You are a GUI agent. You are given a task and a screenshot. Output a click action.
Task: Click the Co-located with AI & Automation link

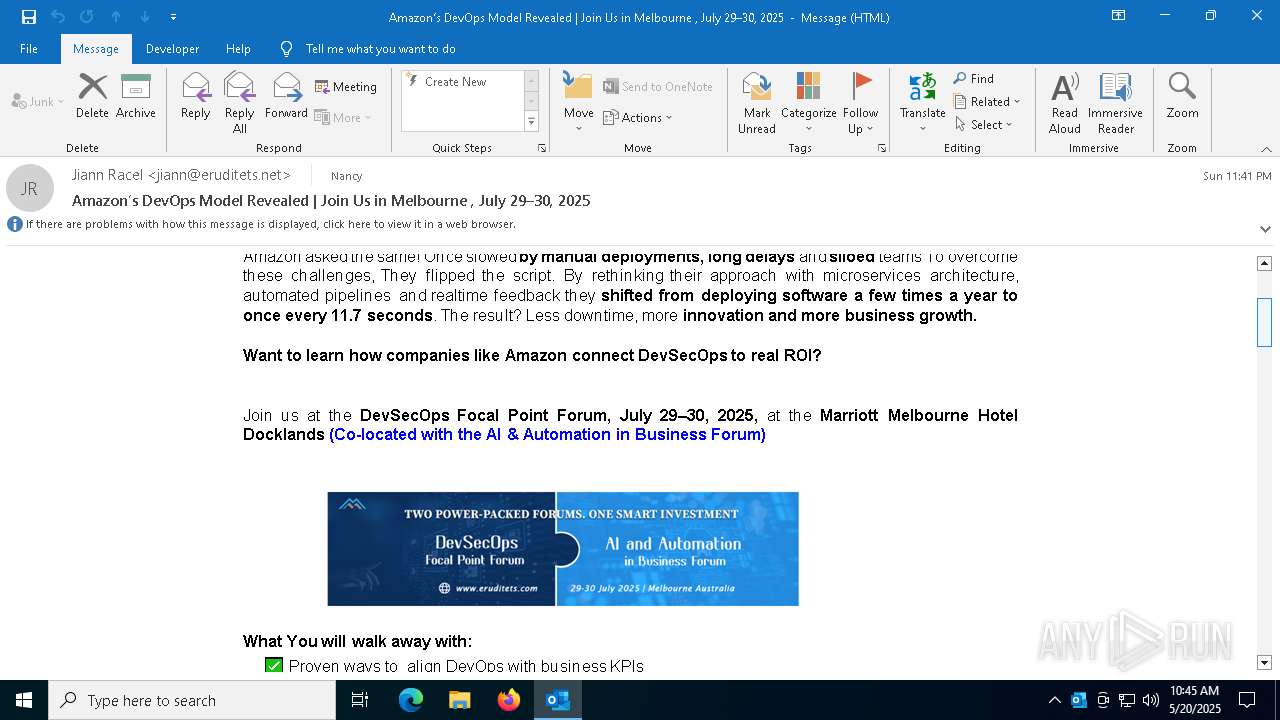click(547, 434)
